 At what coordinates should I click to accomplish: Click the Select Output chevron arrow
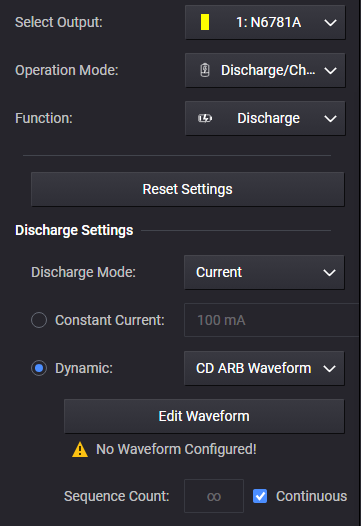[x=330, y=22]
